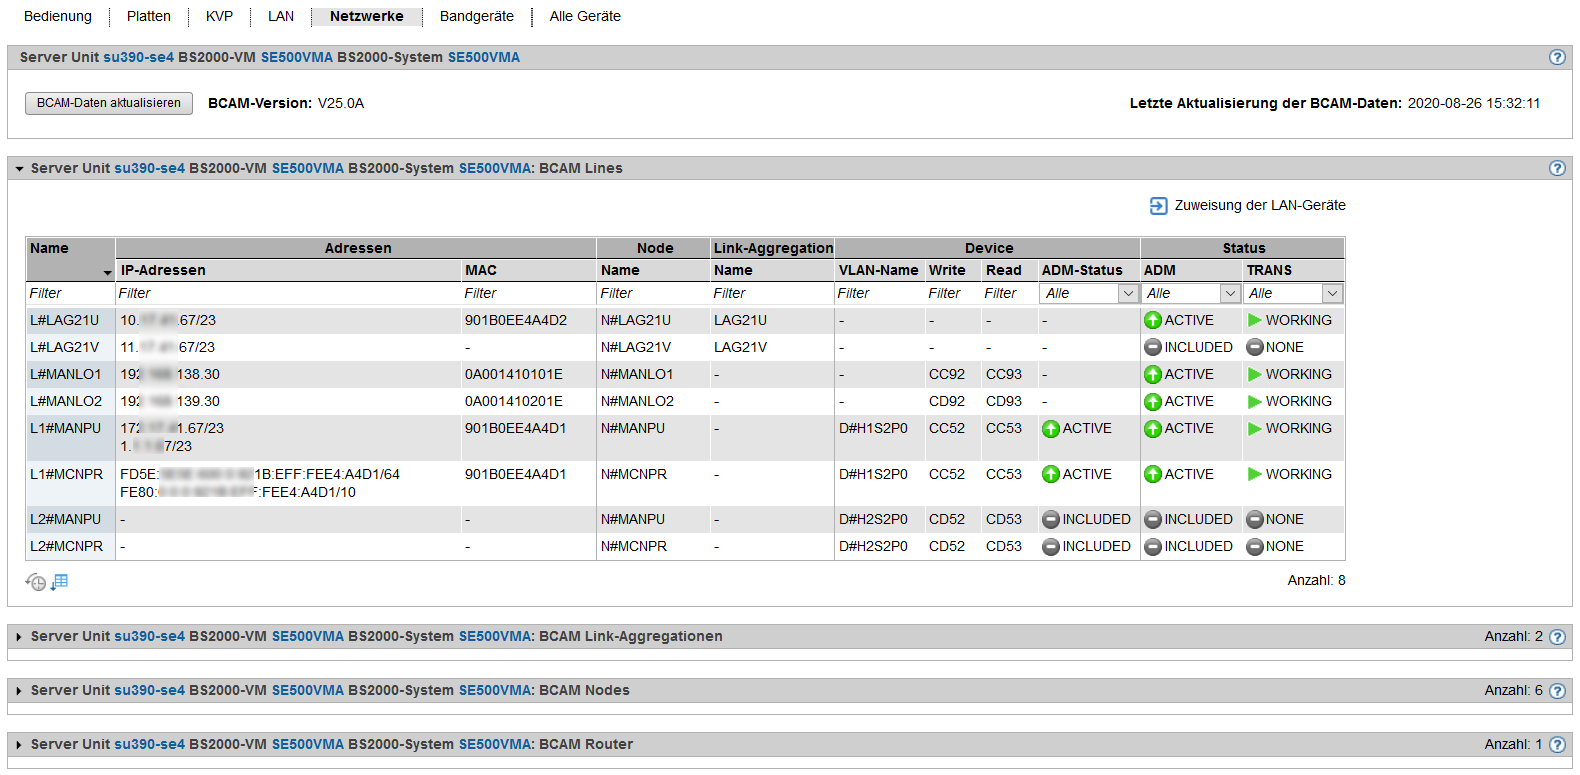Open the su390-se4 link in top header
This screenshot has width=1580, height=775.
[x=138, y=57]
